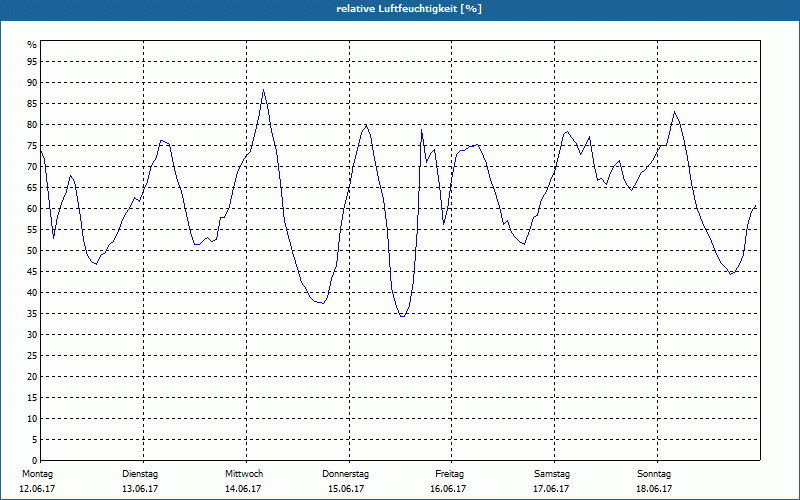Click the 'Freitag' day label
This screenshot has height=500, width=800.
point(449,474)
